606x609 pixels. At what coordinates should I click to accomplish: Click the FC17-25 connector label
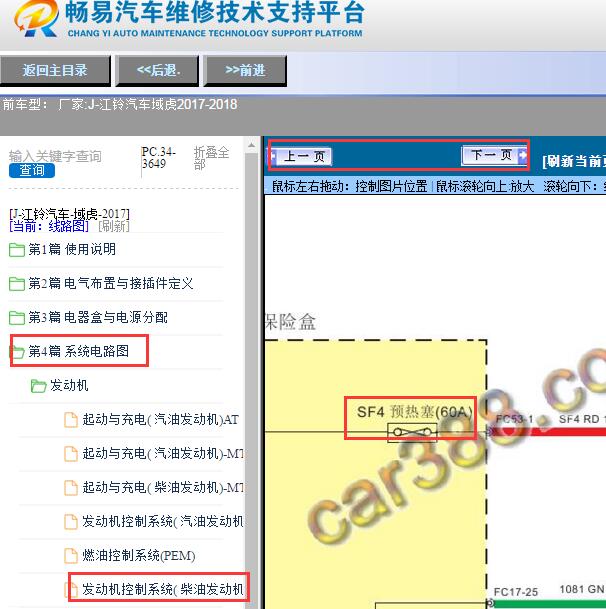click(515, 592)
